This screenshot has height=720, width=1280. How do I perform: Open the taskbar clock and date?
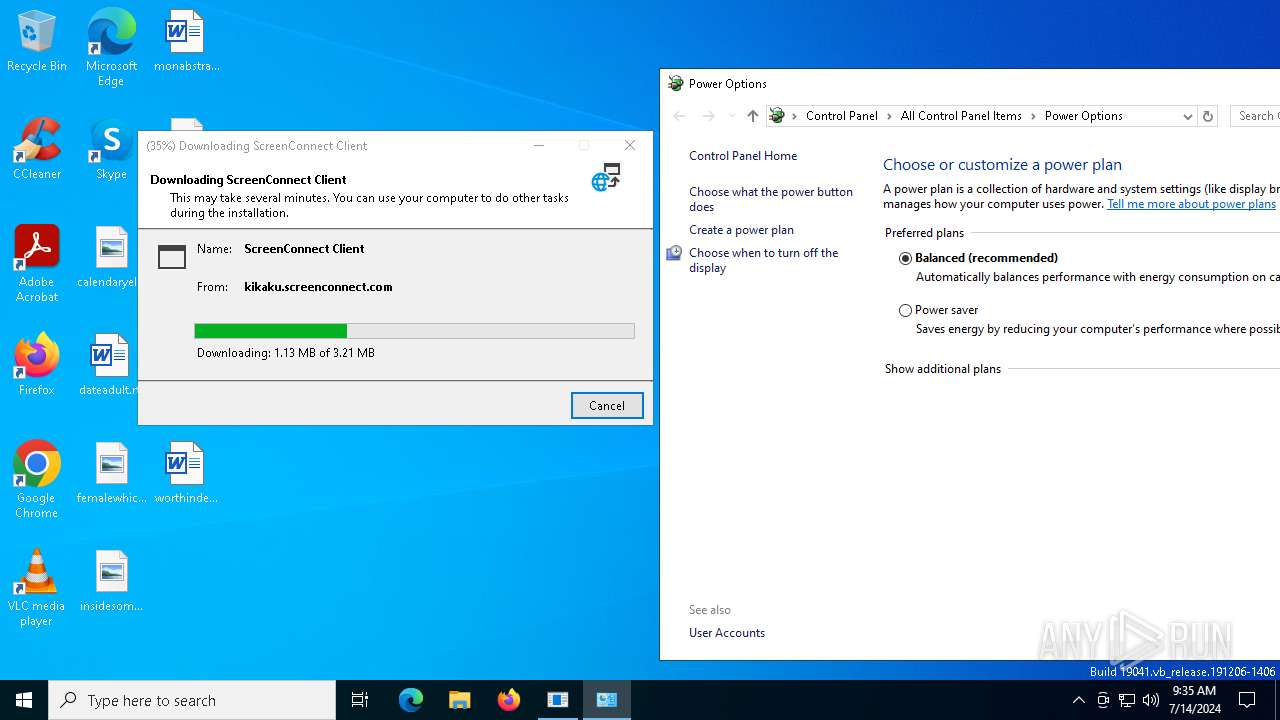[x=1194, y=700]
